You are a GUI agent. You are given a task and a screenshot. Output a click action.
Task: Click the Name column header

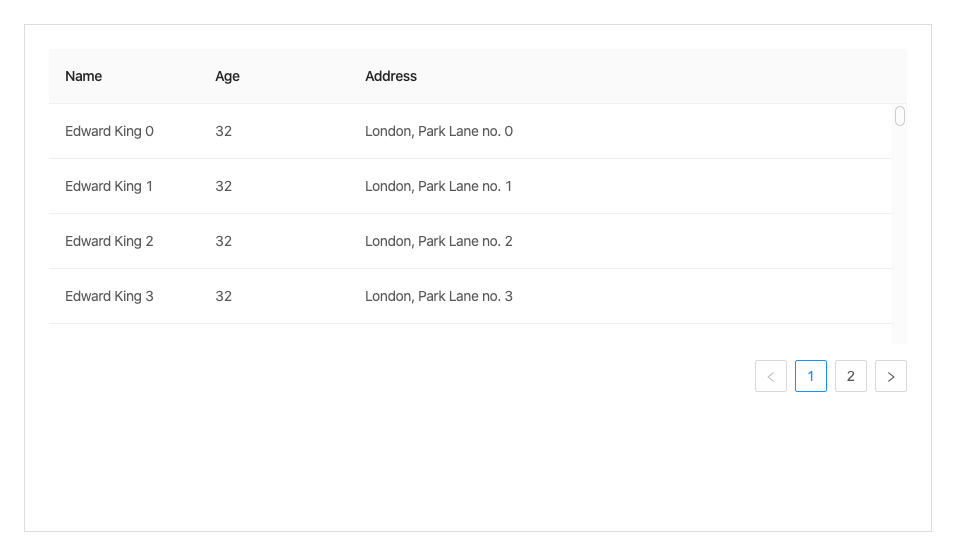(84, 76)
